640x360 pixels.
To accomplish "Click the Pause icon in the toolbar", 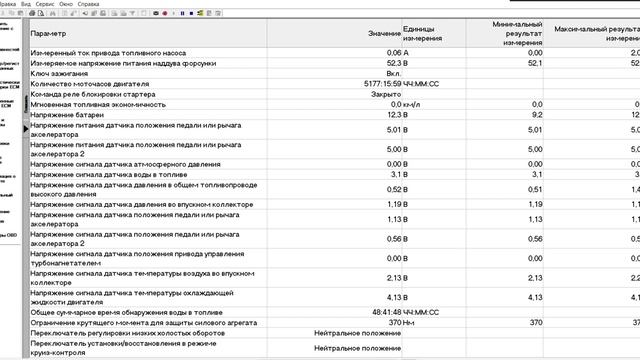I will pyautogui.click(x=182, y=13).
